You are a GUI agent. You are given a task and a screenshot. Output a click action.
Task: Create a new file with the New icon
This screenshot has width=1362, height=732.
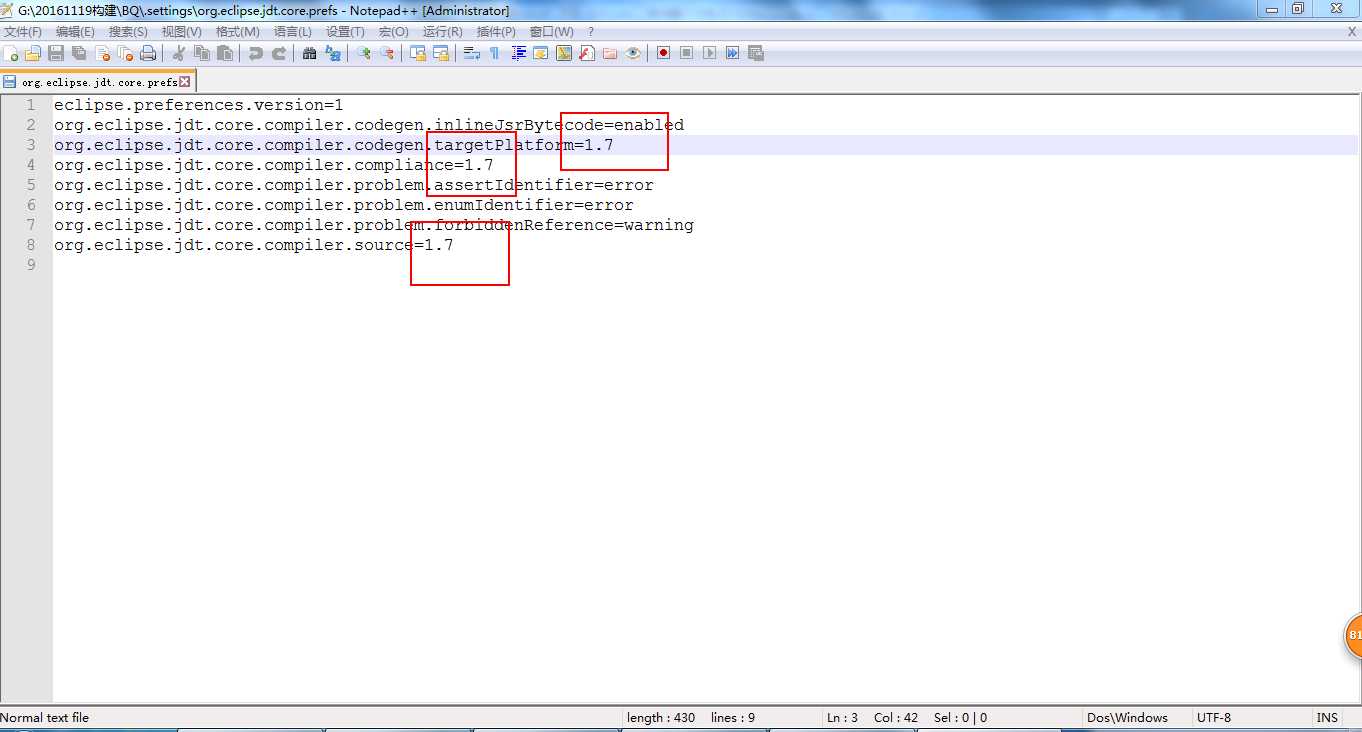(x=11, y=53)
